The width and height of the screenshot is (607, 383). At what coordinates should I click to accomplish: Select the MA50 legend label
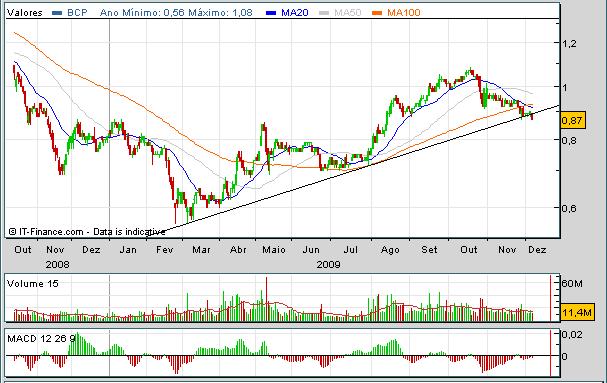348,13
